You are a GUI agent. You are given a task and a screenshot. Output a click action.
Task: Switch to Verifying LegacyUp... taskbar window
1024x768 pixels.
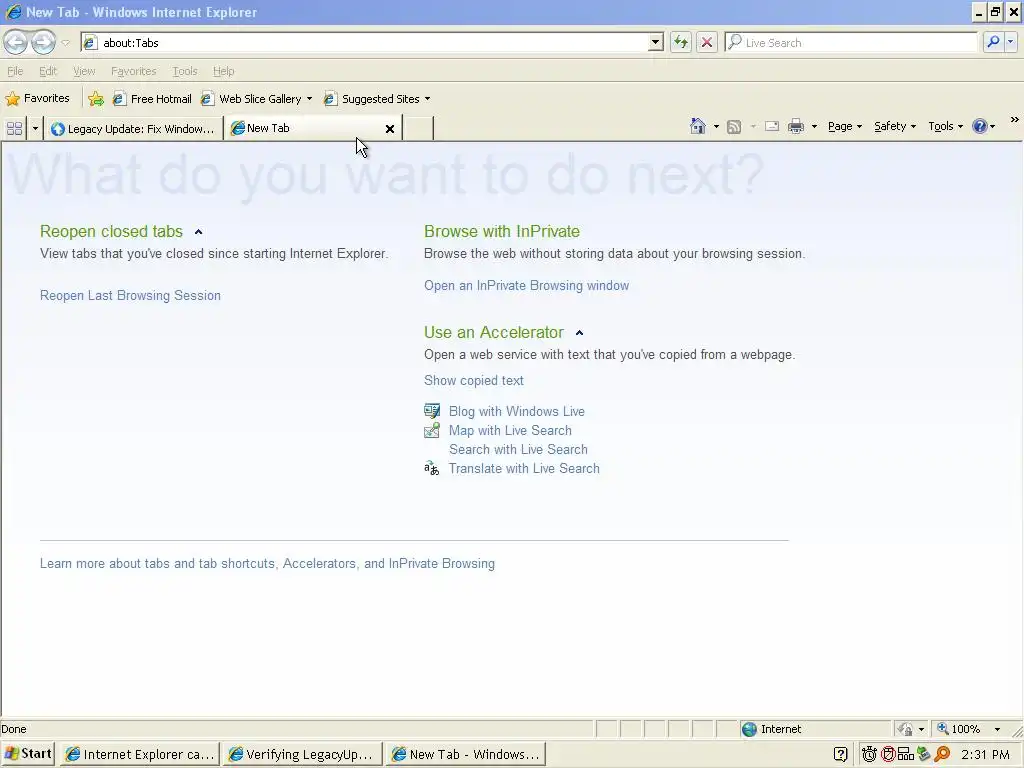[x=302, y=754]
